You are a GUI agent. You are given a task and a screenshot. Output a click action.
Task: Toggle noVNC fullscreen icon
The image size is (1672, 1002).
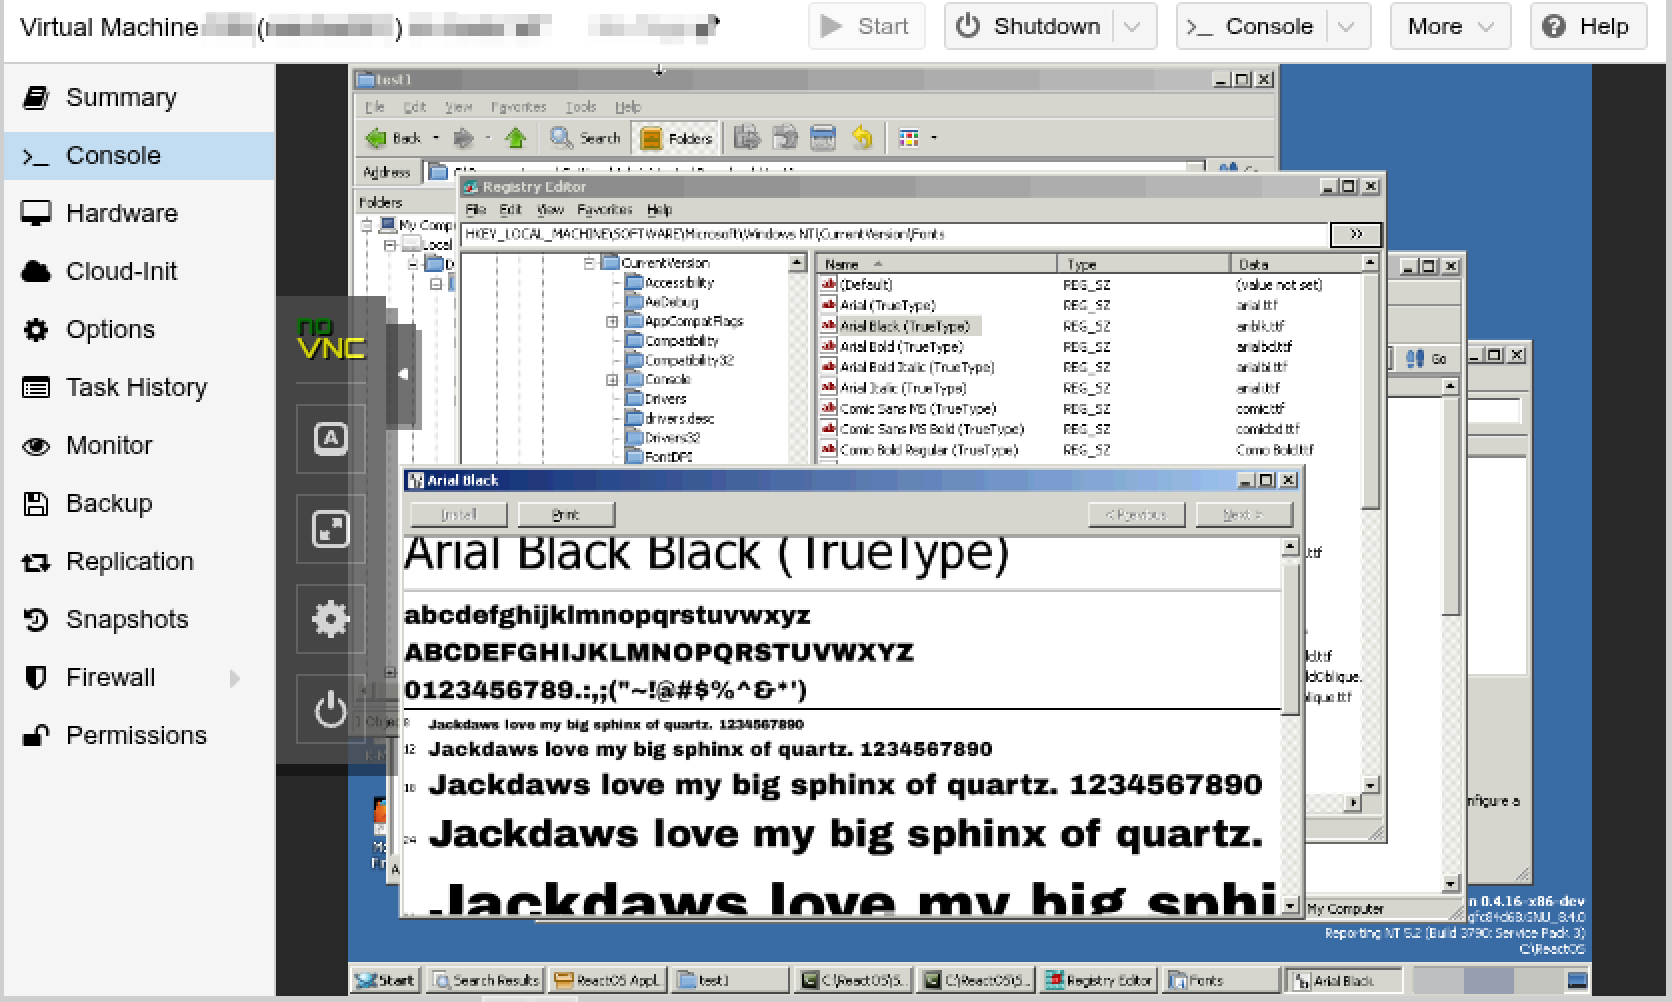[330, 528]
